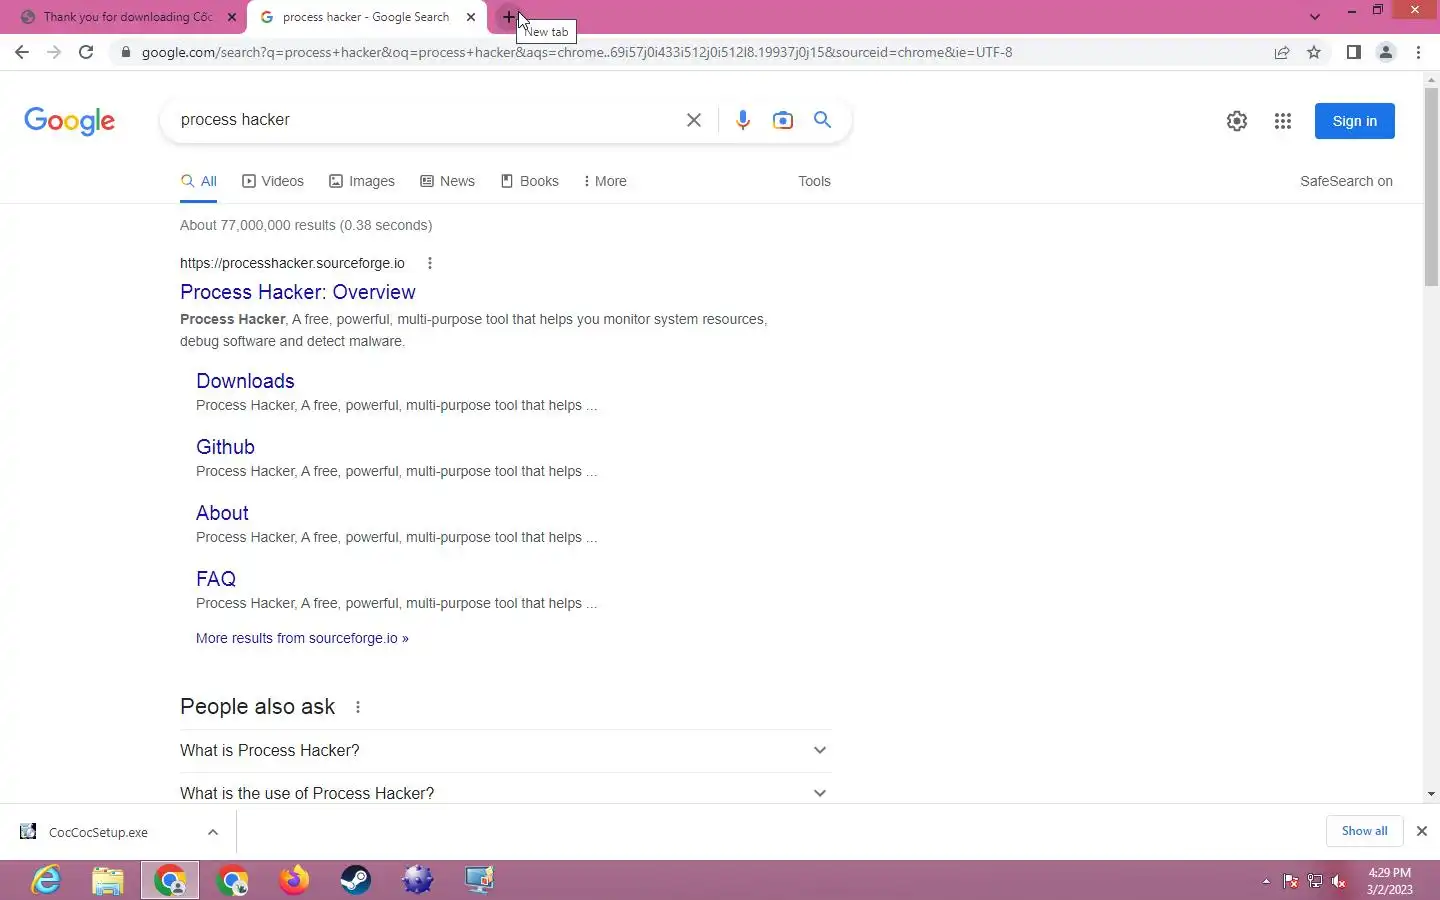The width and height of the screenshot is (1440, 900).
Task: Select the All results tab
Action: coord(198,181)
